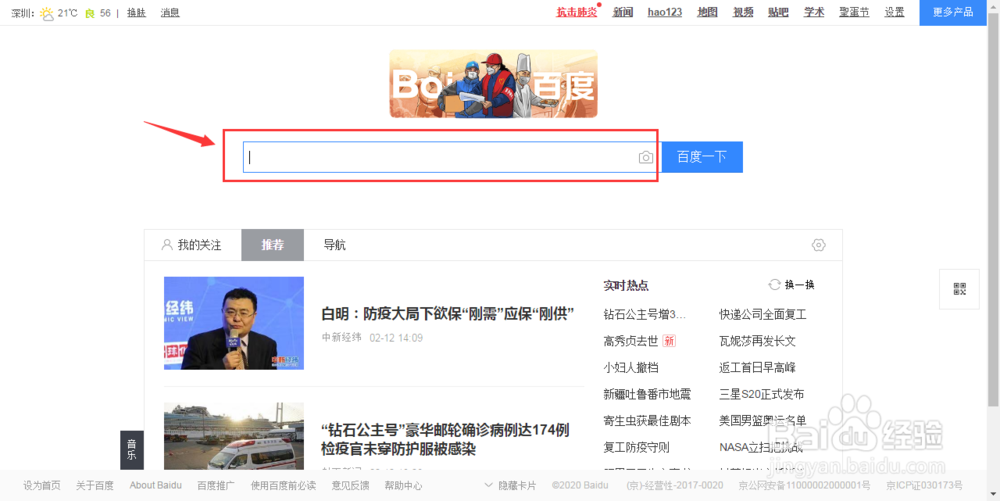Open headline 白明：防疫大局下欲保“刚需”应保“刚供”
The height and width of the screenshot is (501, 1000).
coord(448,314)
